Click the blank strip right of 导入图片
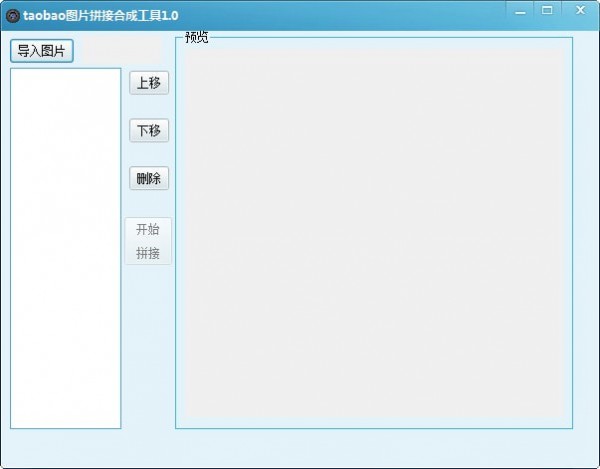 pyautogui.click(x=118, y=51)
